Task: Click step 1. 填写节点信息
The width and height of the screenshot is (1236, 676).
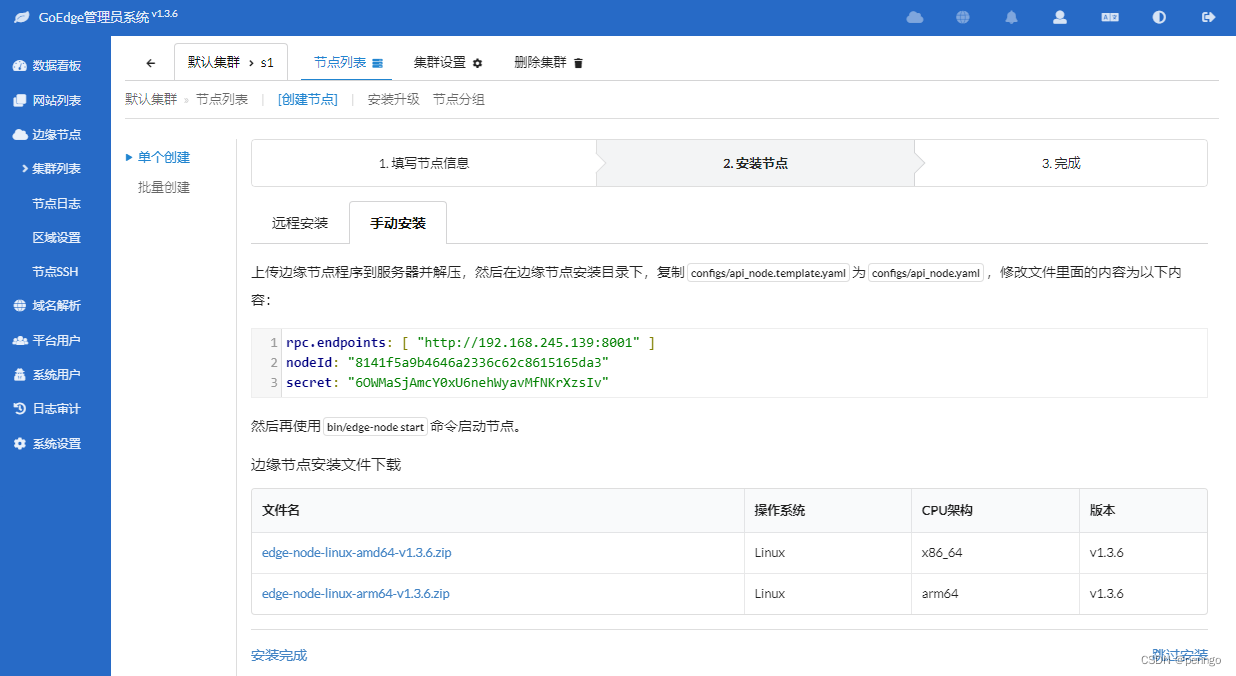Action: tap(424, 163)
